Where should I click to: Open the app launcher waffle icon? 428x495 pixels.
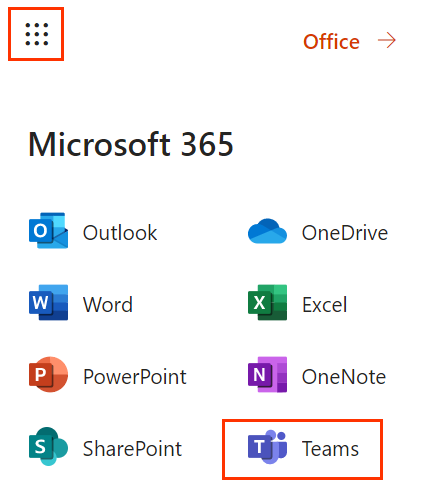[37, 34]
